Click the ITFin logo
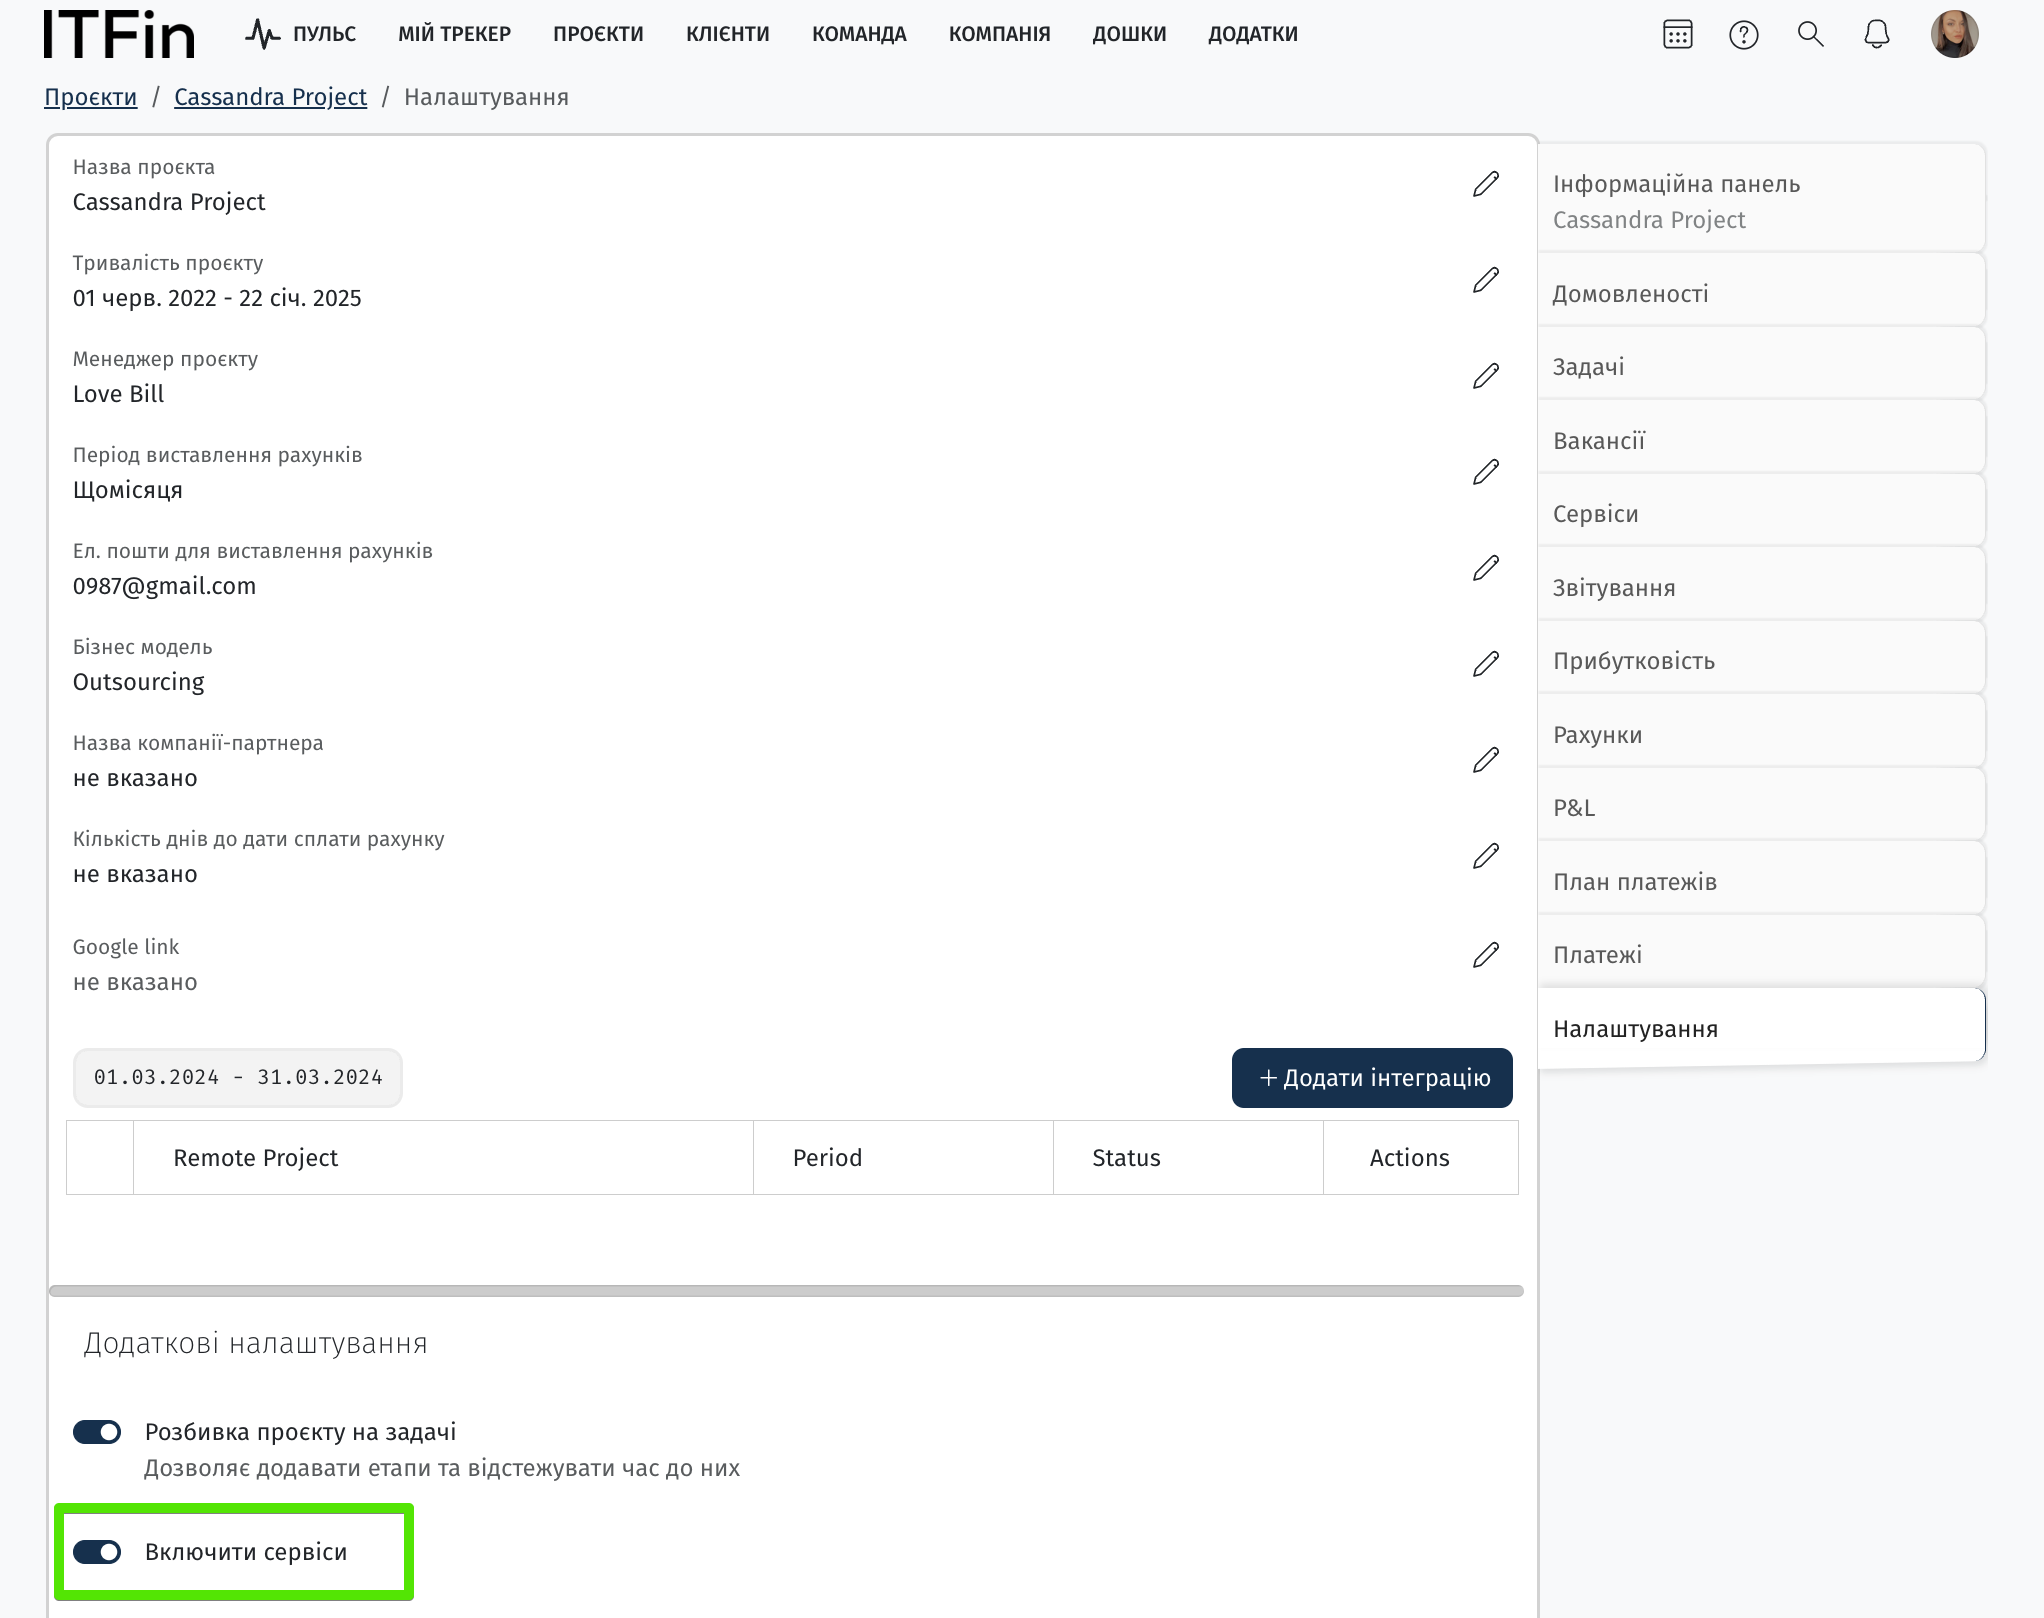2044x1618 pixels. click(119, 35)
